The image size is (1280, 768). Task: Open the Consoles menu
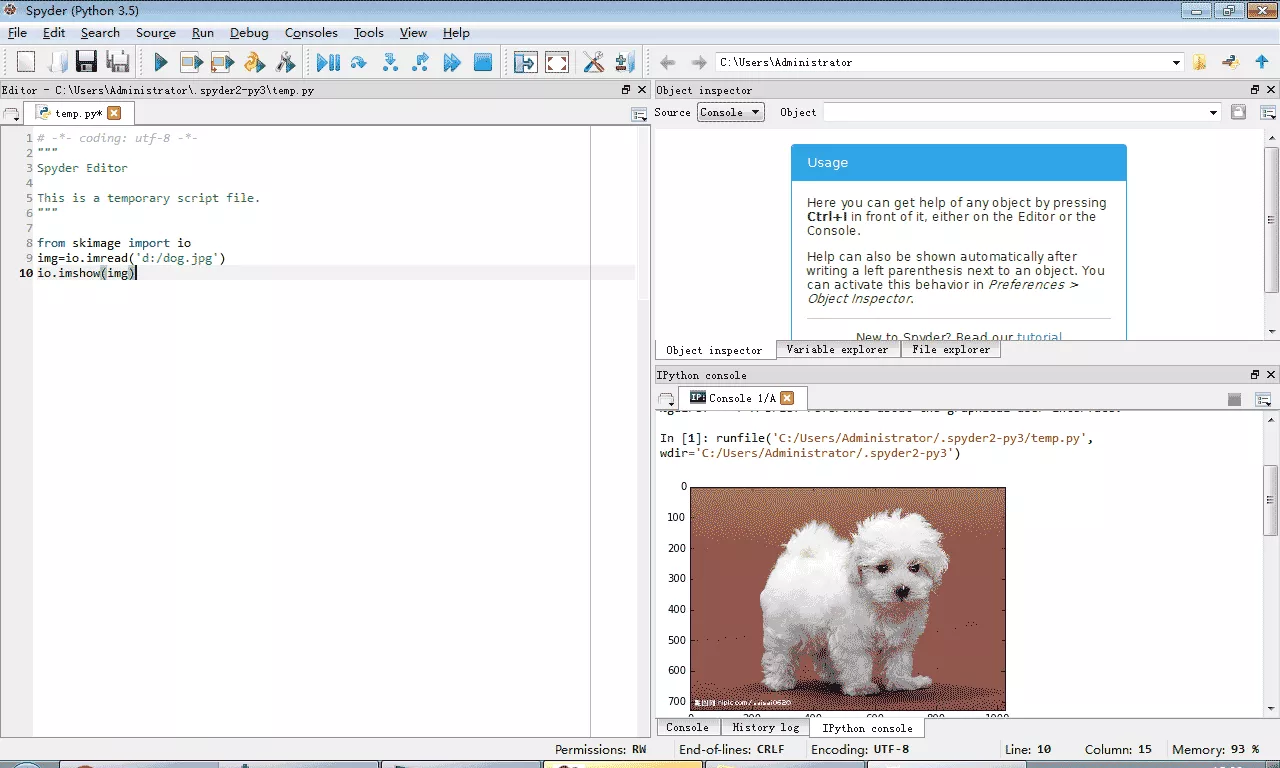click(x=311, y=33)
